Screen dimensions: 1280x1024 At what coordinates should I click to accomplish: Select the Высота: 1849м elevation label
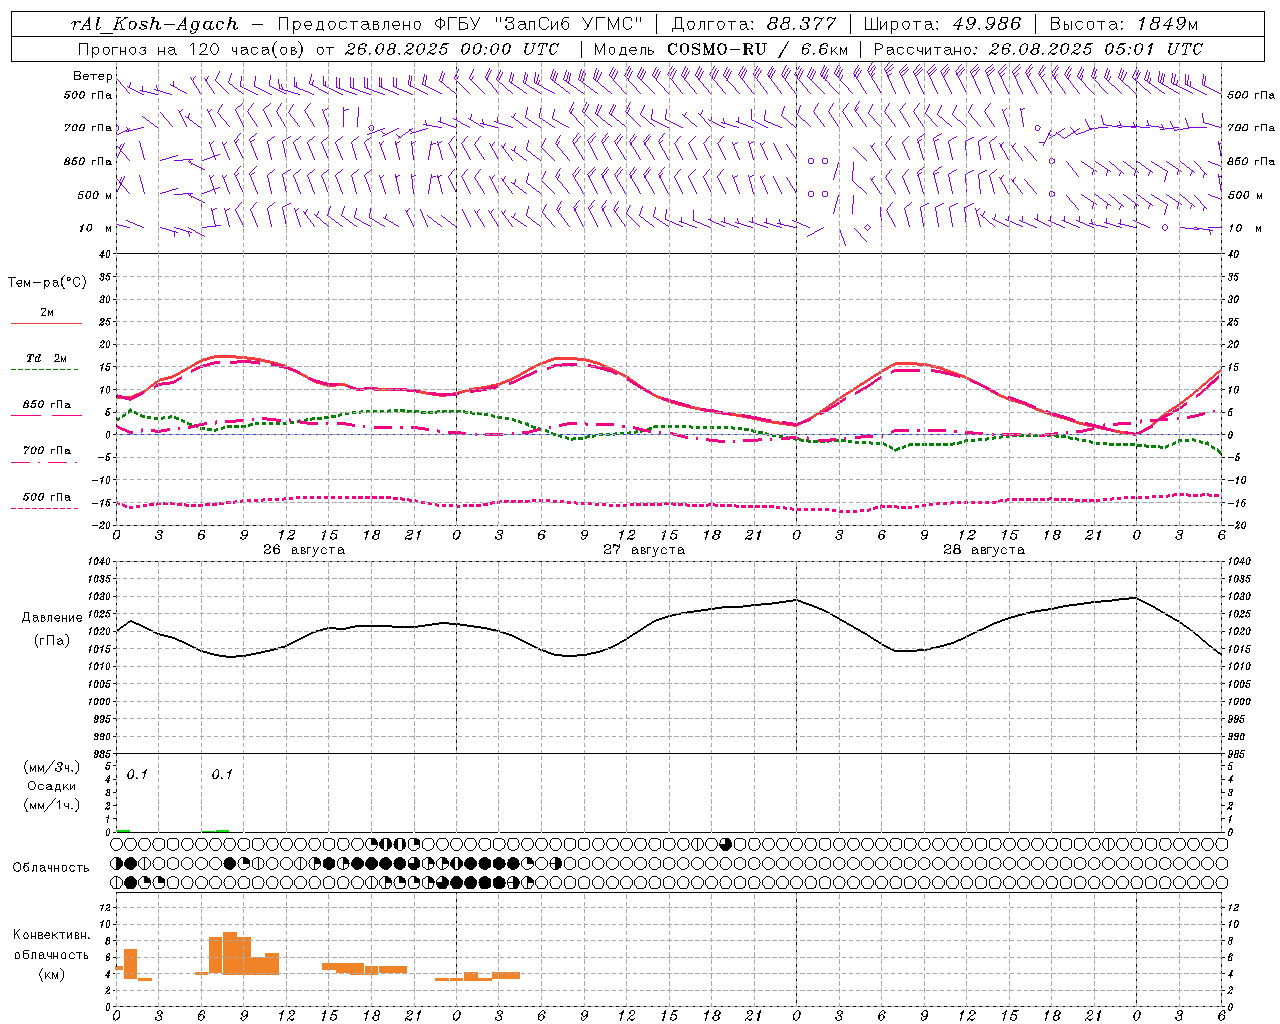tap(1124, 24)
